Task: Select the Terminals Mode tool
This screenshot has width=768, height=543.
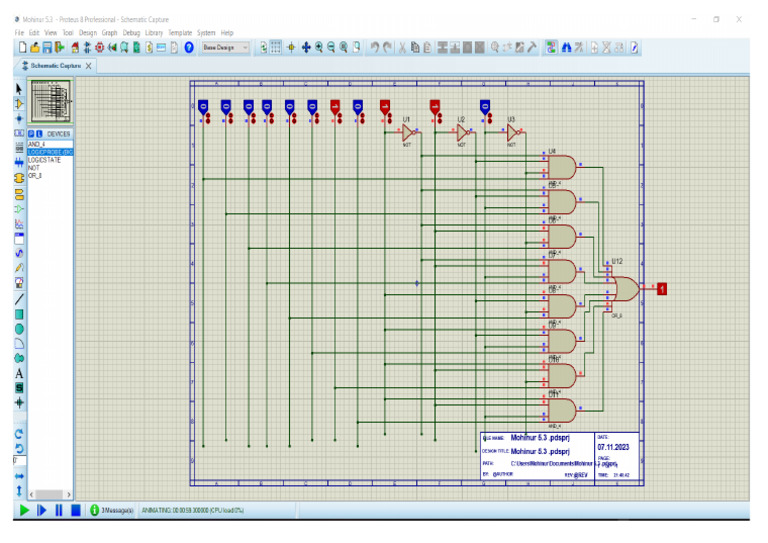Action: click(19, 194)
